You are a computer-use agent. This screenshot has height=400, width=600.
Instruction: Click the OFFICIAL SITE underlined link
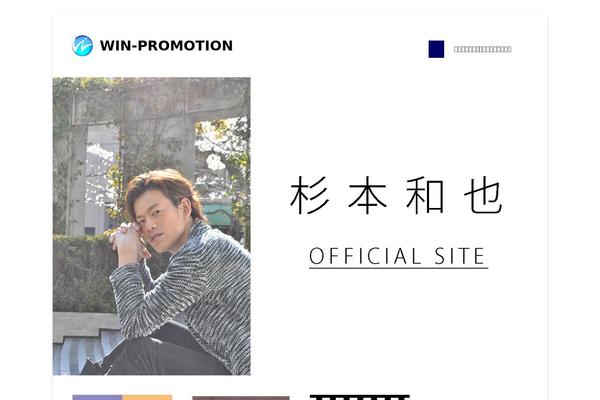(398, 256)
